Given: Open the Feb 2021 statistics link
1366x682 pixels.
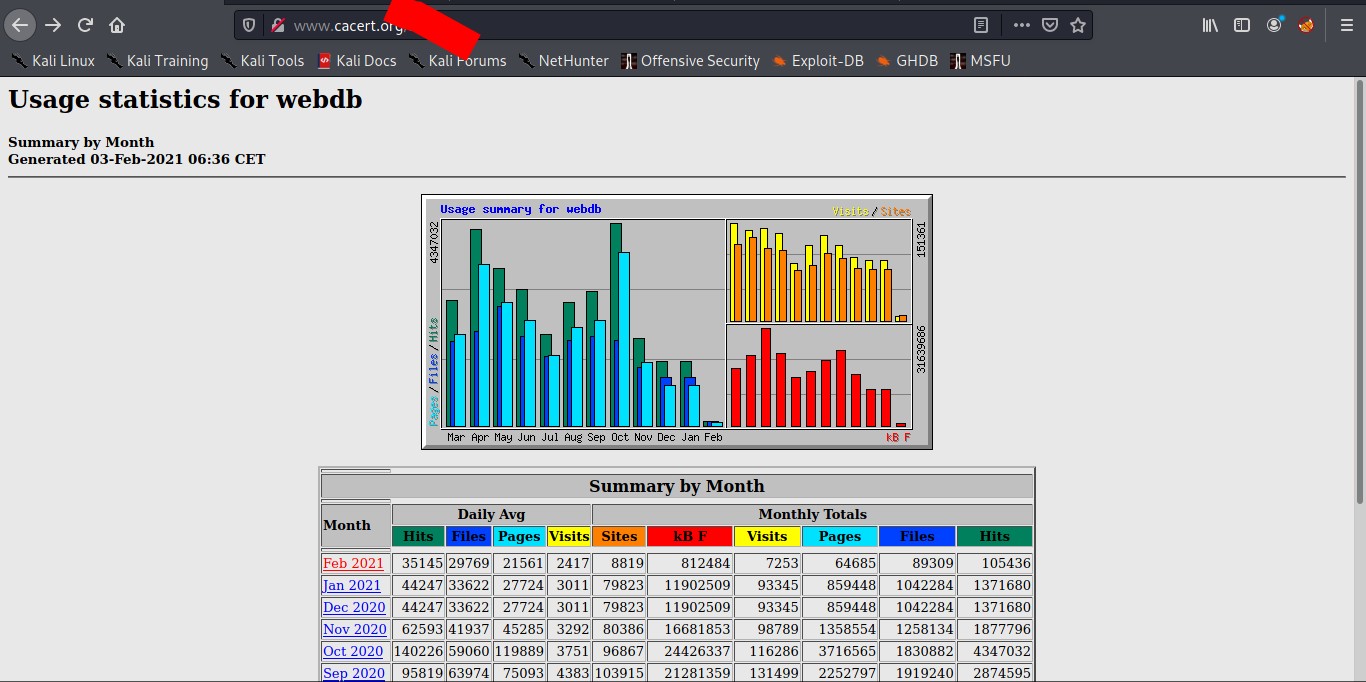Looking at the screenshot, I should (x=353, y=563).
